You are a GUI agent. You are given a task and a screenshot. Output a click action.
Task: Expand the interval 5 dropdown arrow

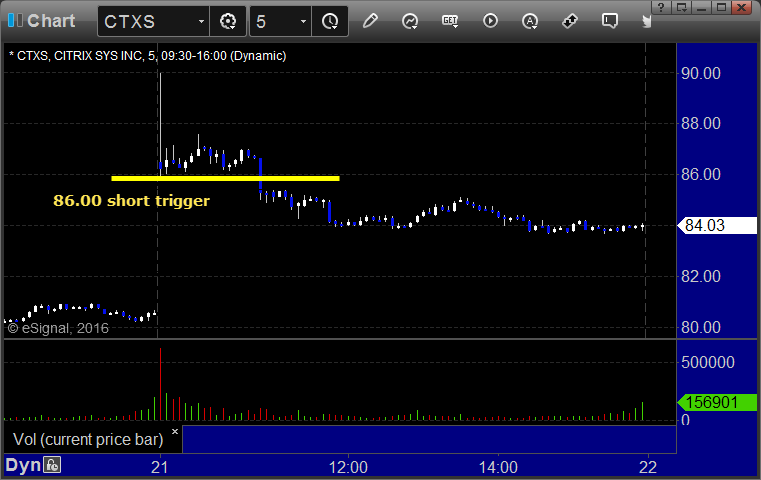pos(303,22)
